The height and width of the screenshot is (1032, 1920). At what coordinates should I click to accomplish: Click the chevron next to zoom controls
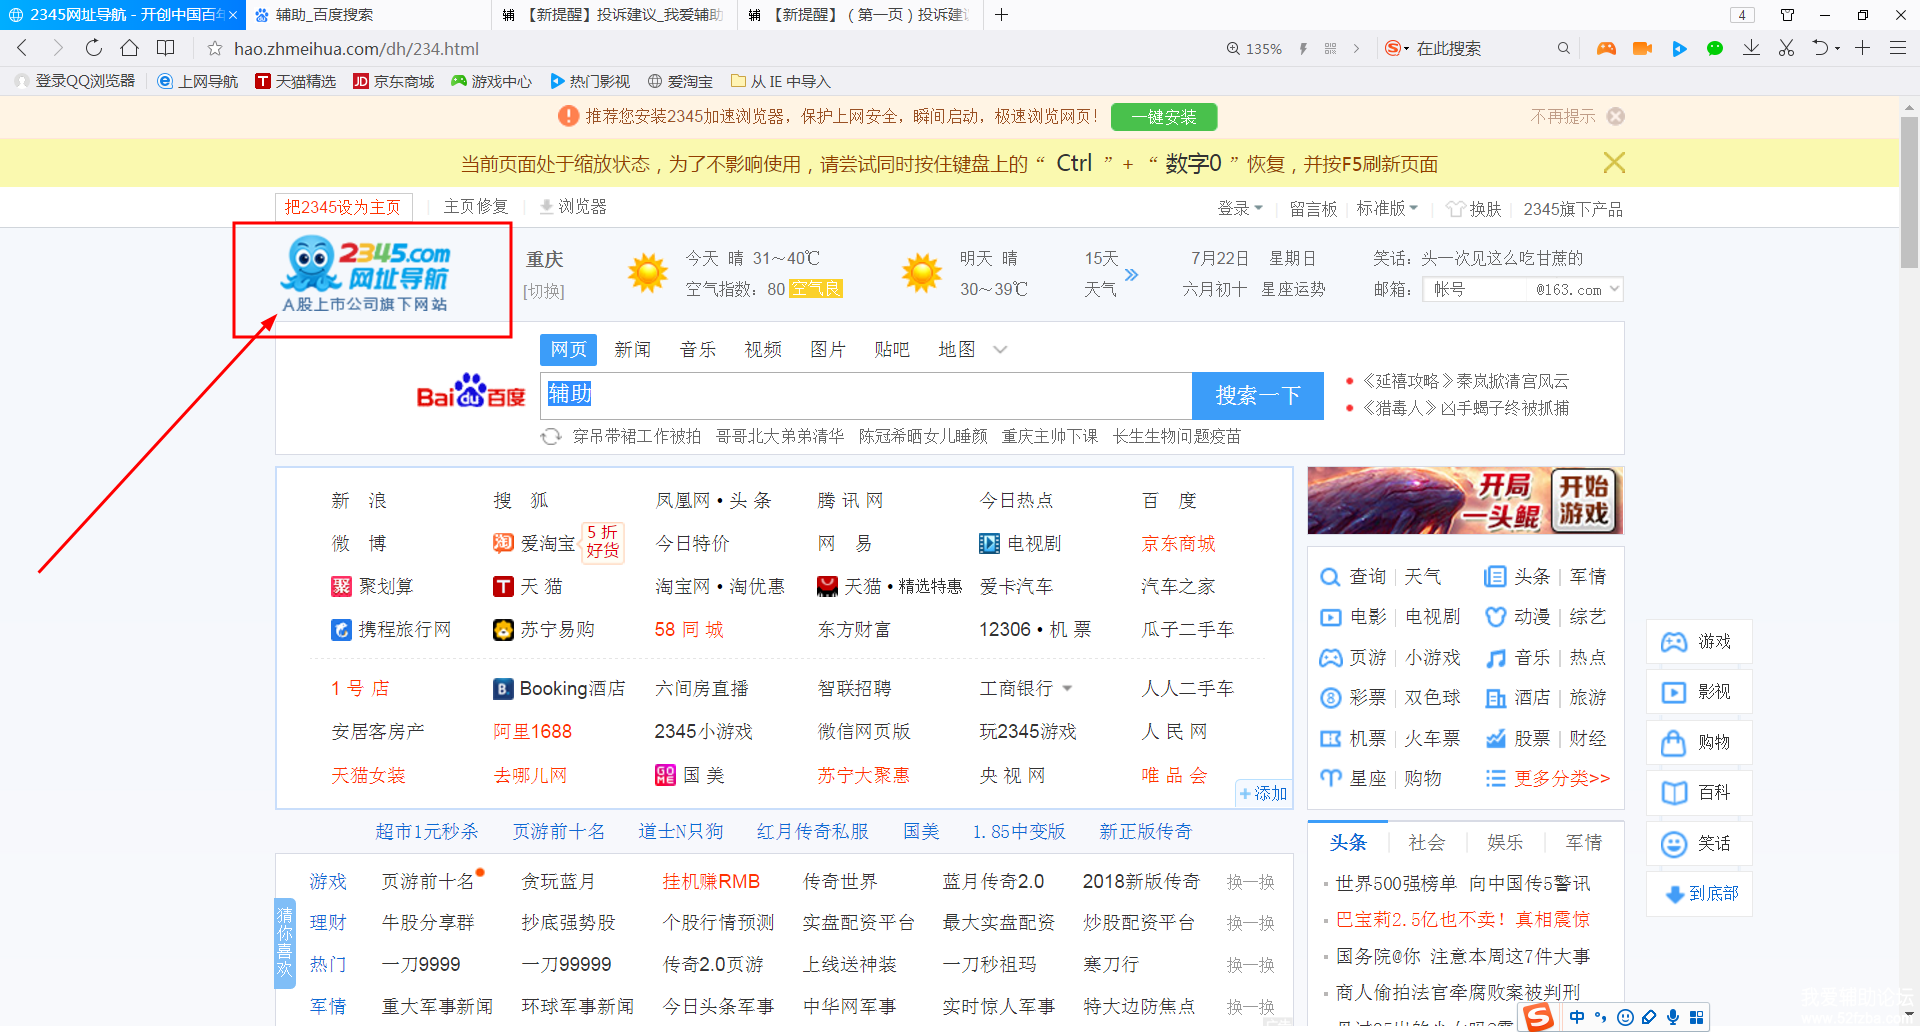click(x=1356, y=48)
